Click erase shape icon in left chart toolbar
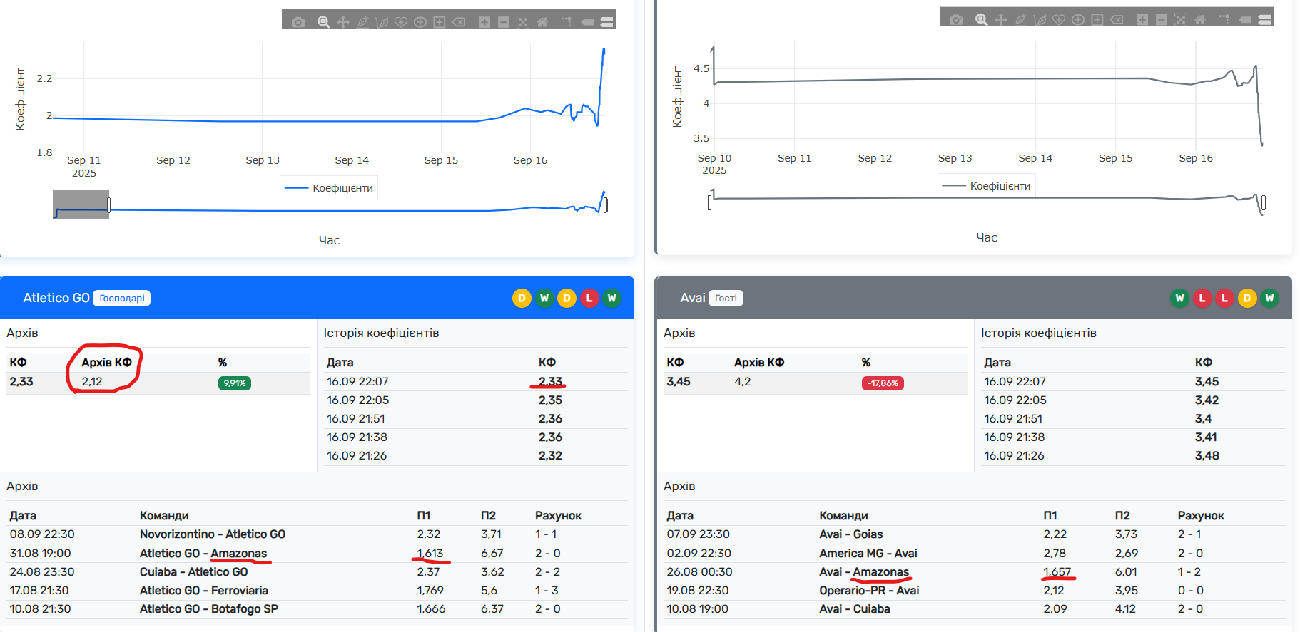This screenshot has width=1300, height=632. (458, 21)
